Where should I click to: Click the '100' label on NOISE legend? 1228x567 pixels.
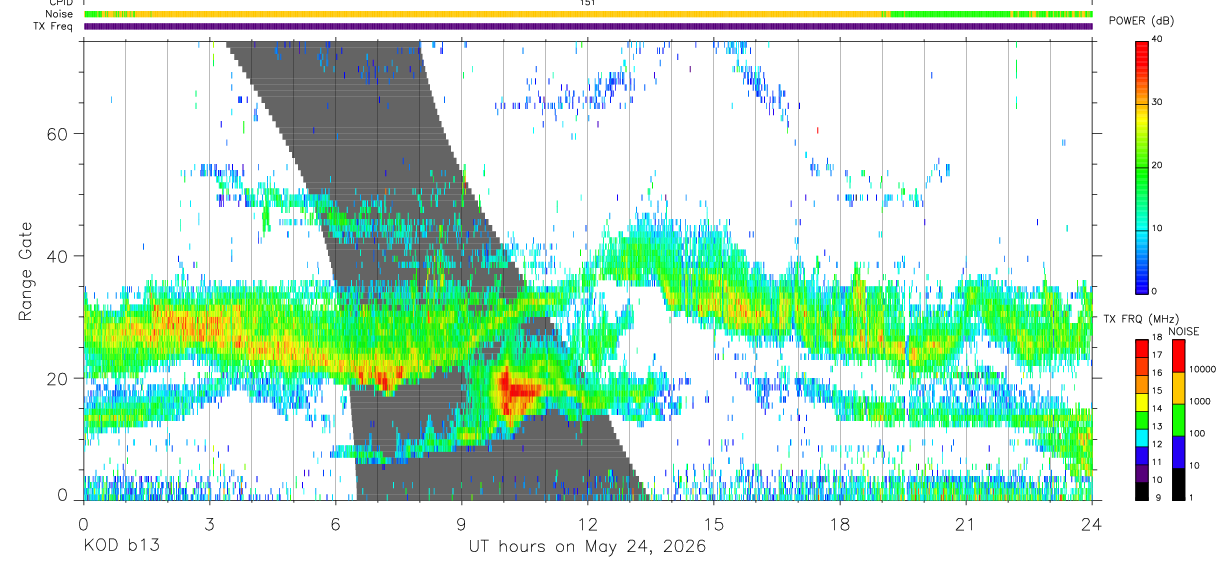point(1198,433)
